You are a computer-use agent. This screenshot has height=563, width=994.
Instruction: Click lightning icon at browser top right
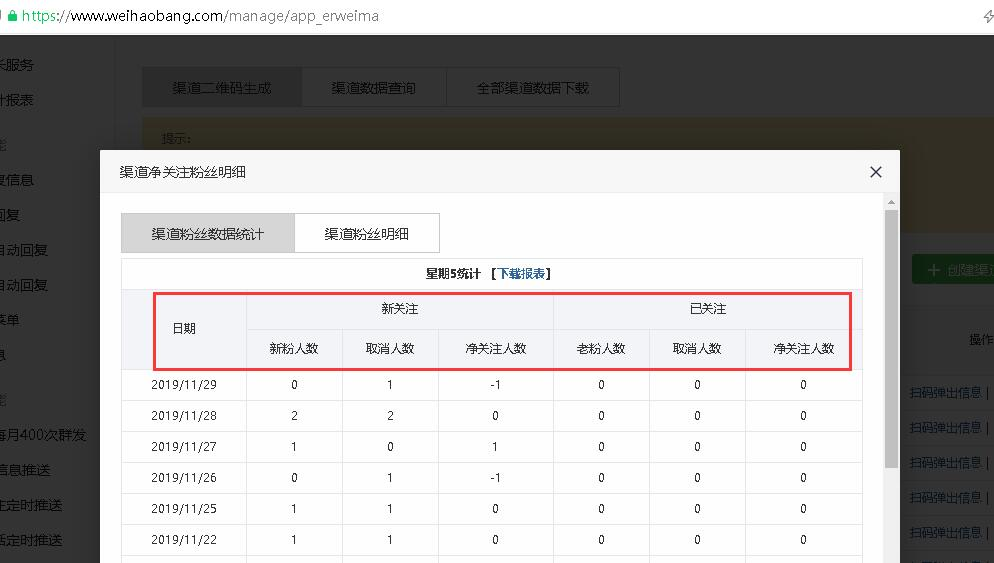click(x=988, y=16)
